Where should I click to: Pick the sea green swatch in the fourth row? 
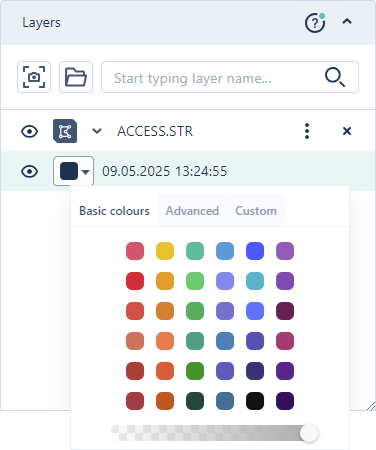(195, 341)
